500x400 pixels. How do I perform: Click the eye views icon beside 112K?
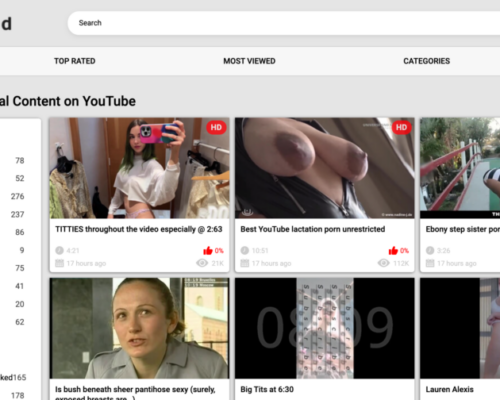click(x=383, y=263)
